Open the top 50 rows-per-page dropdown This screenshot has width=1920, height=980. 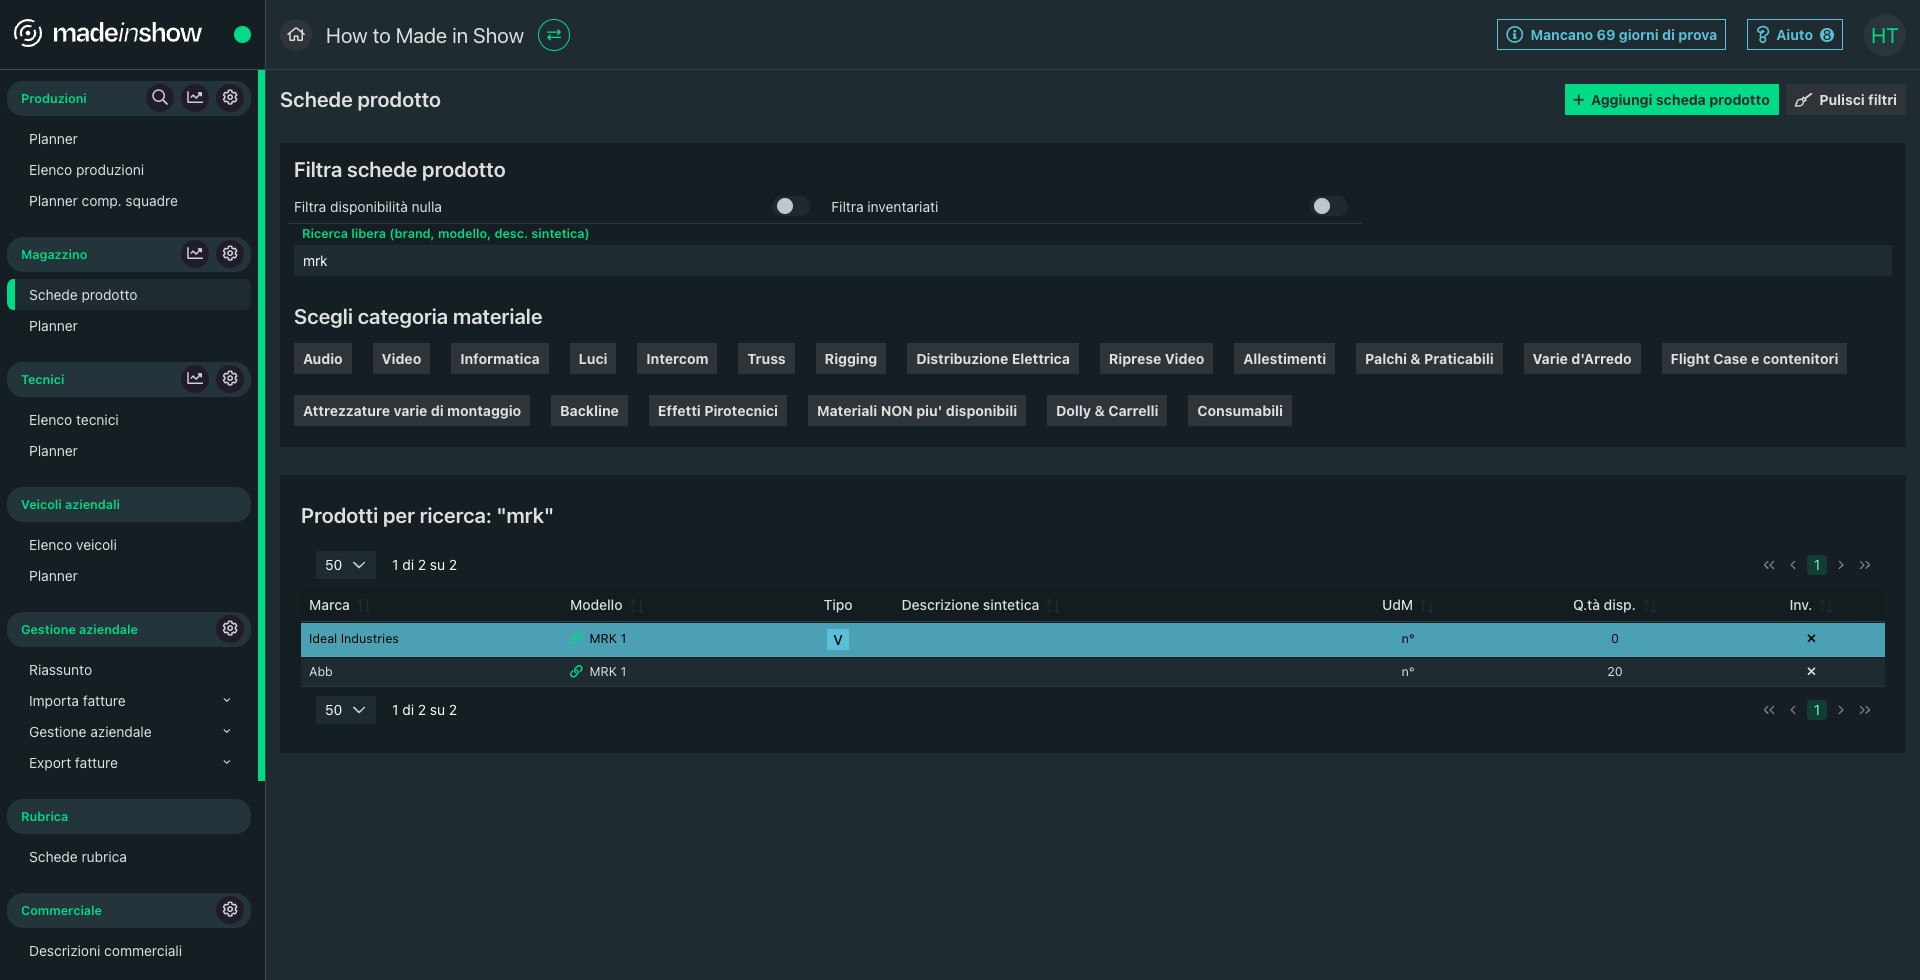(x=345, y=565)
